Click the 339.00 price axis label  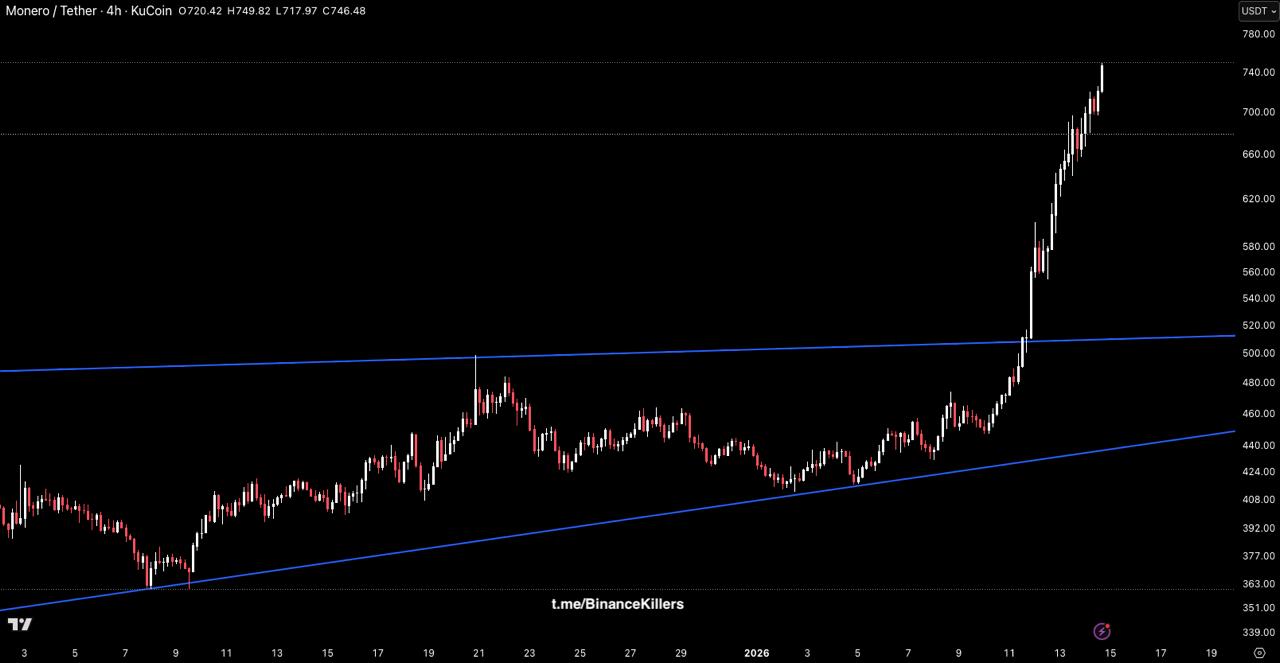[x=1258, y=632]
